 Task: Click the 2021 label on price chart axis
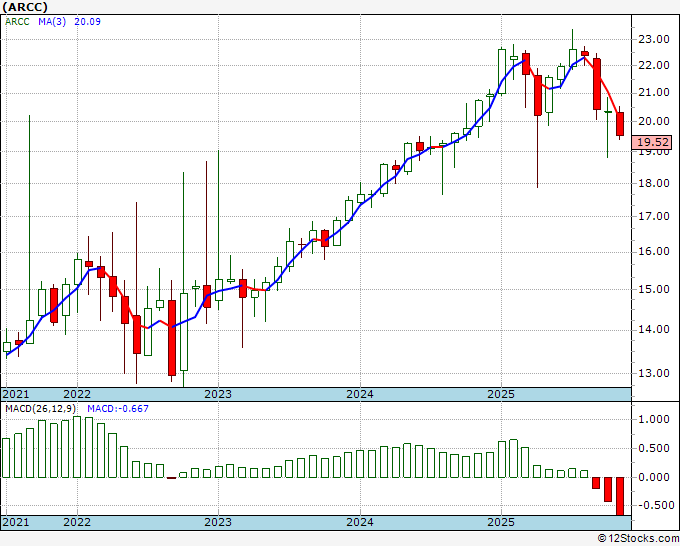pyautogui.click(x=16, y=394)
